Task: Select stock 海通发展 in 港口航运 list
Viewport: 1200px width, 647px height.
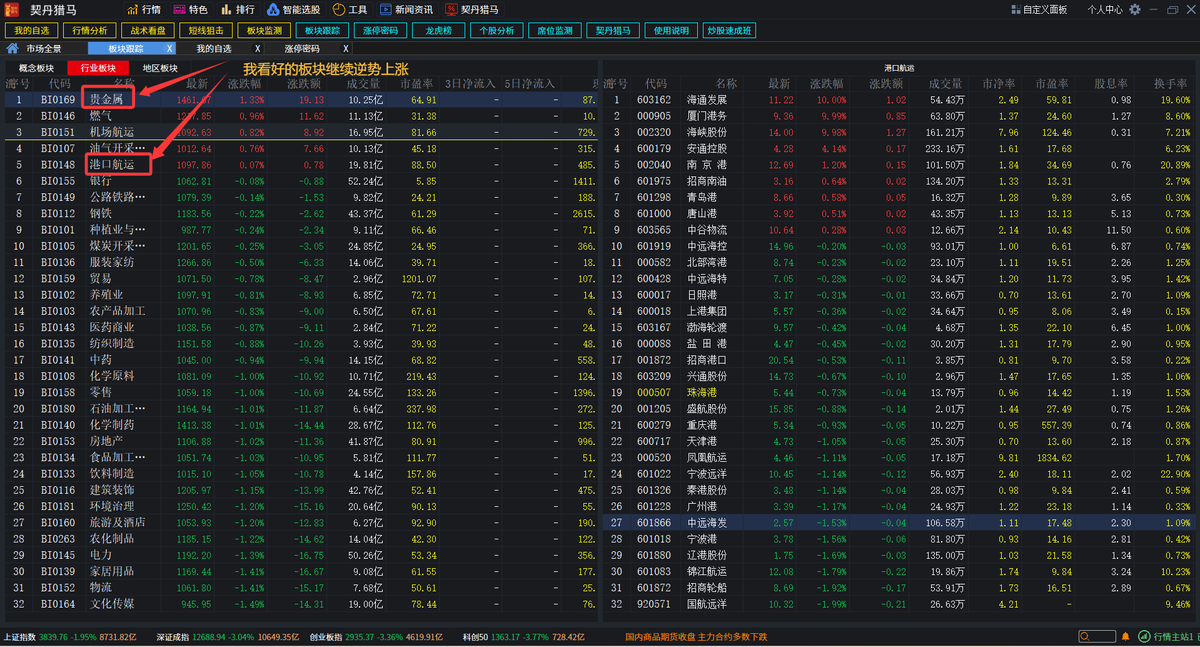Action: pyautogui.click(x=900, y=100)
